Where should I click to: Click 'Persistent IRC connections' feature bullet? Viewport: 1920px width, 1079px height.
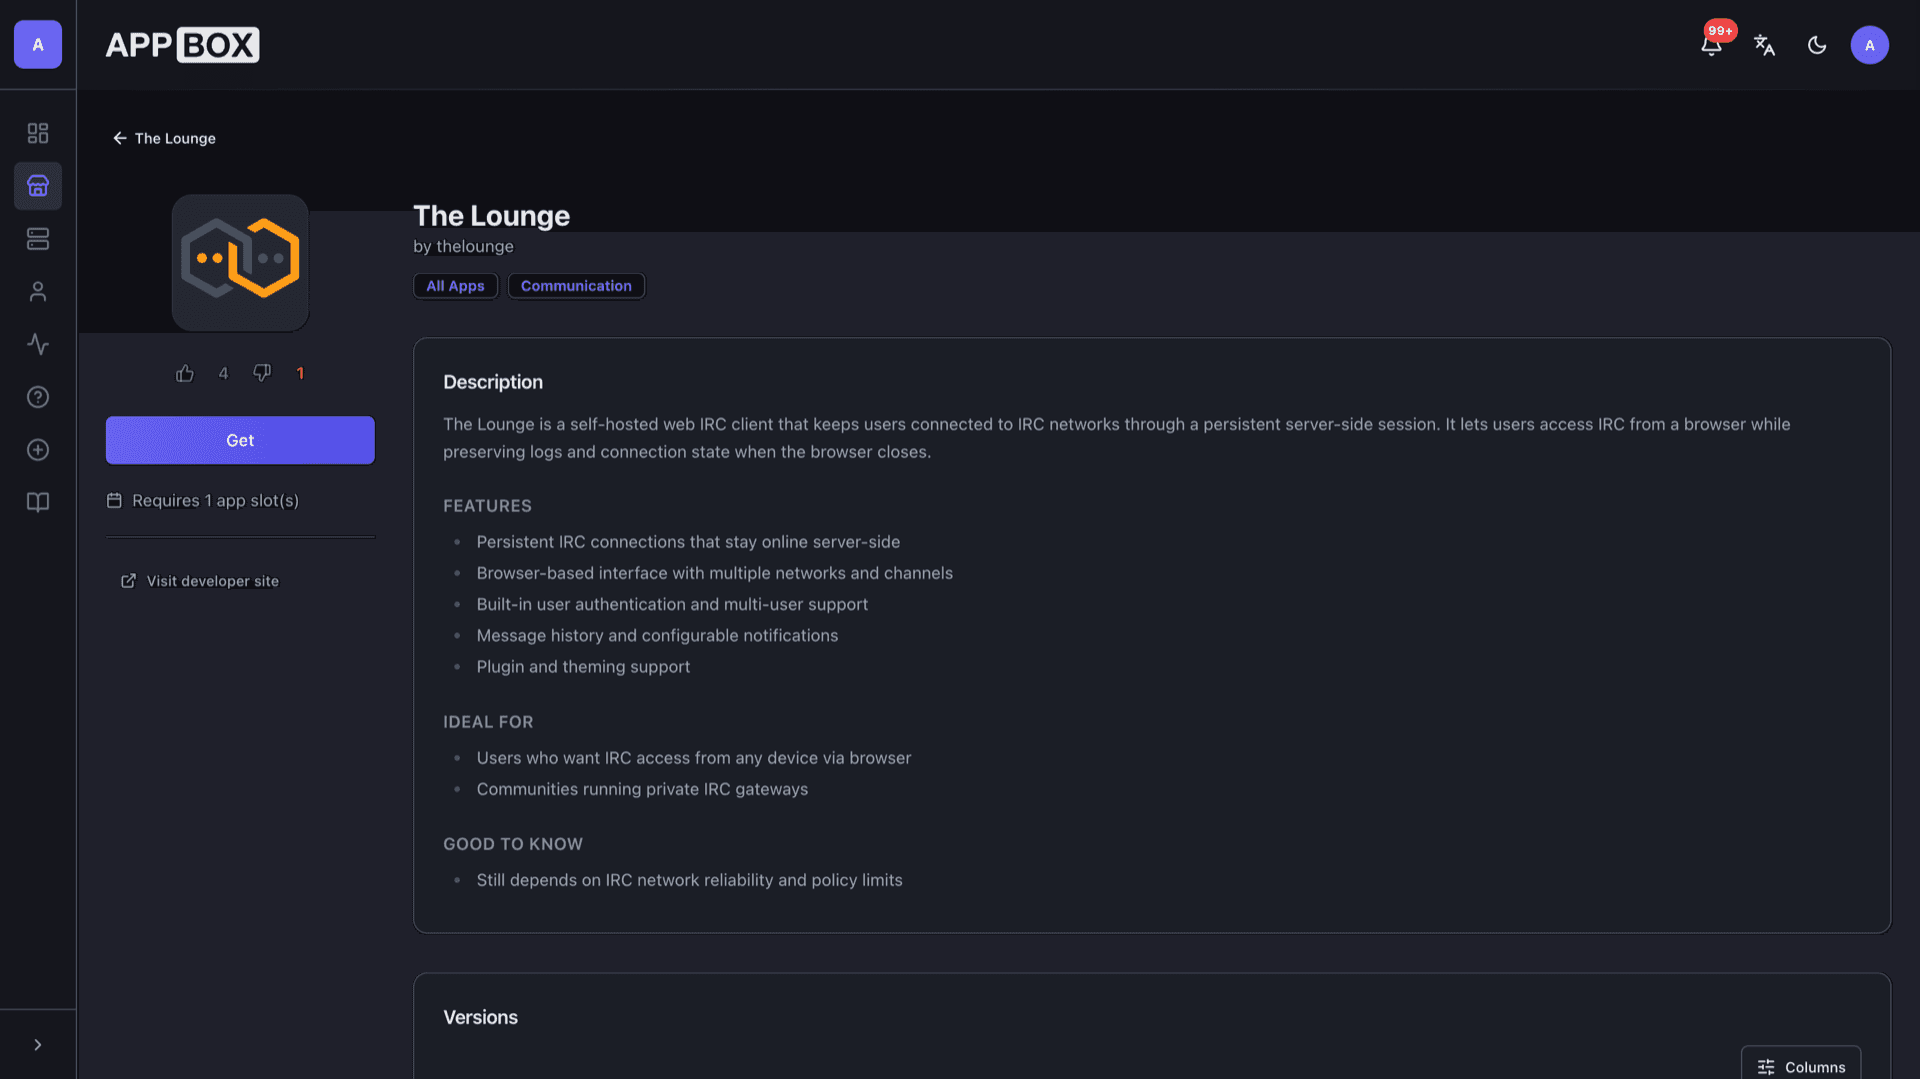tap(688, 542)
